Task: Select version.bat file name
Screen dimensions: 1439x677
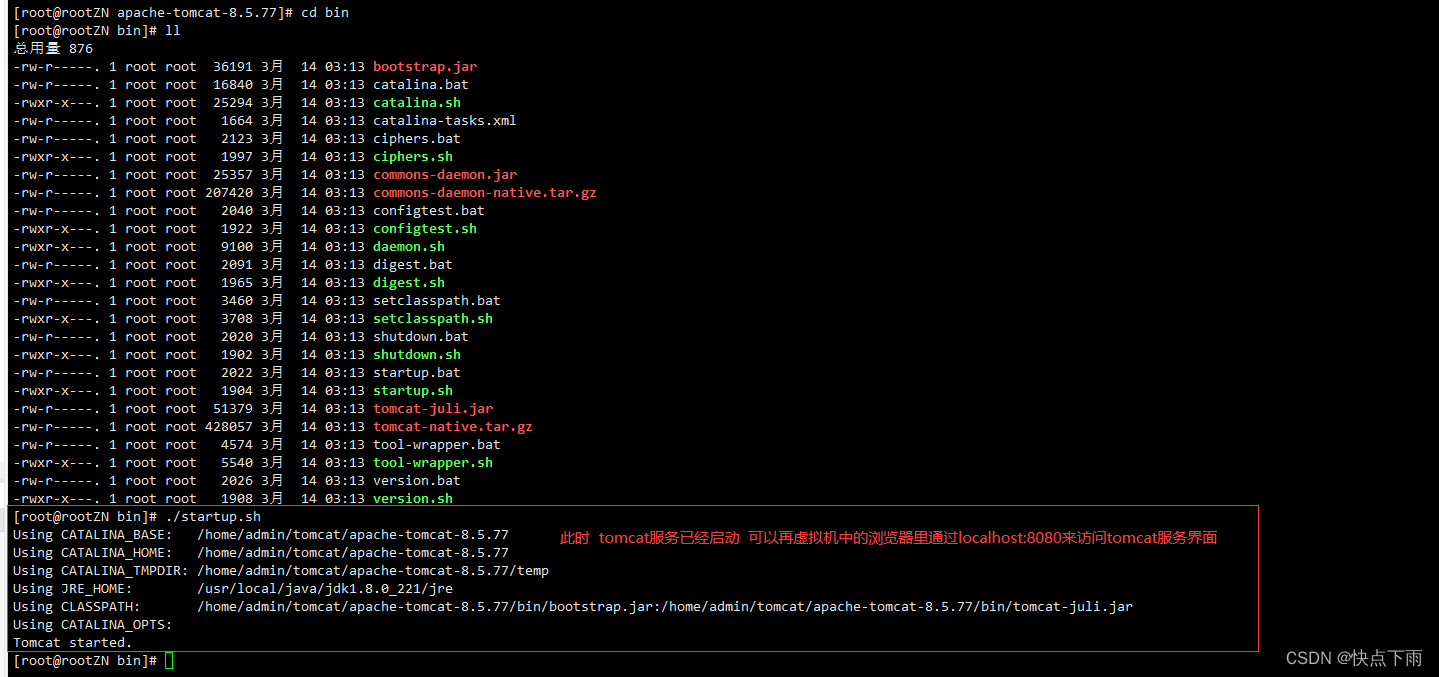Action: point(417,480)
